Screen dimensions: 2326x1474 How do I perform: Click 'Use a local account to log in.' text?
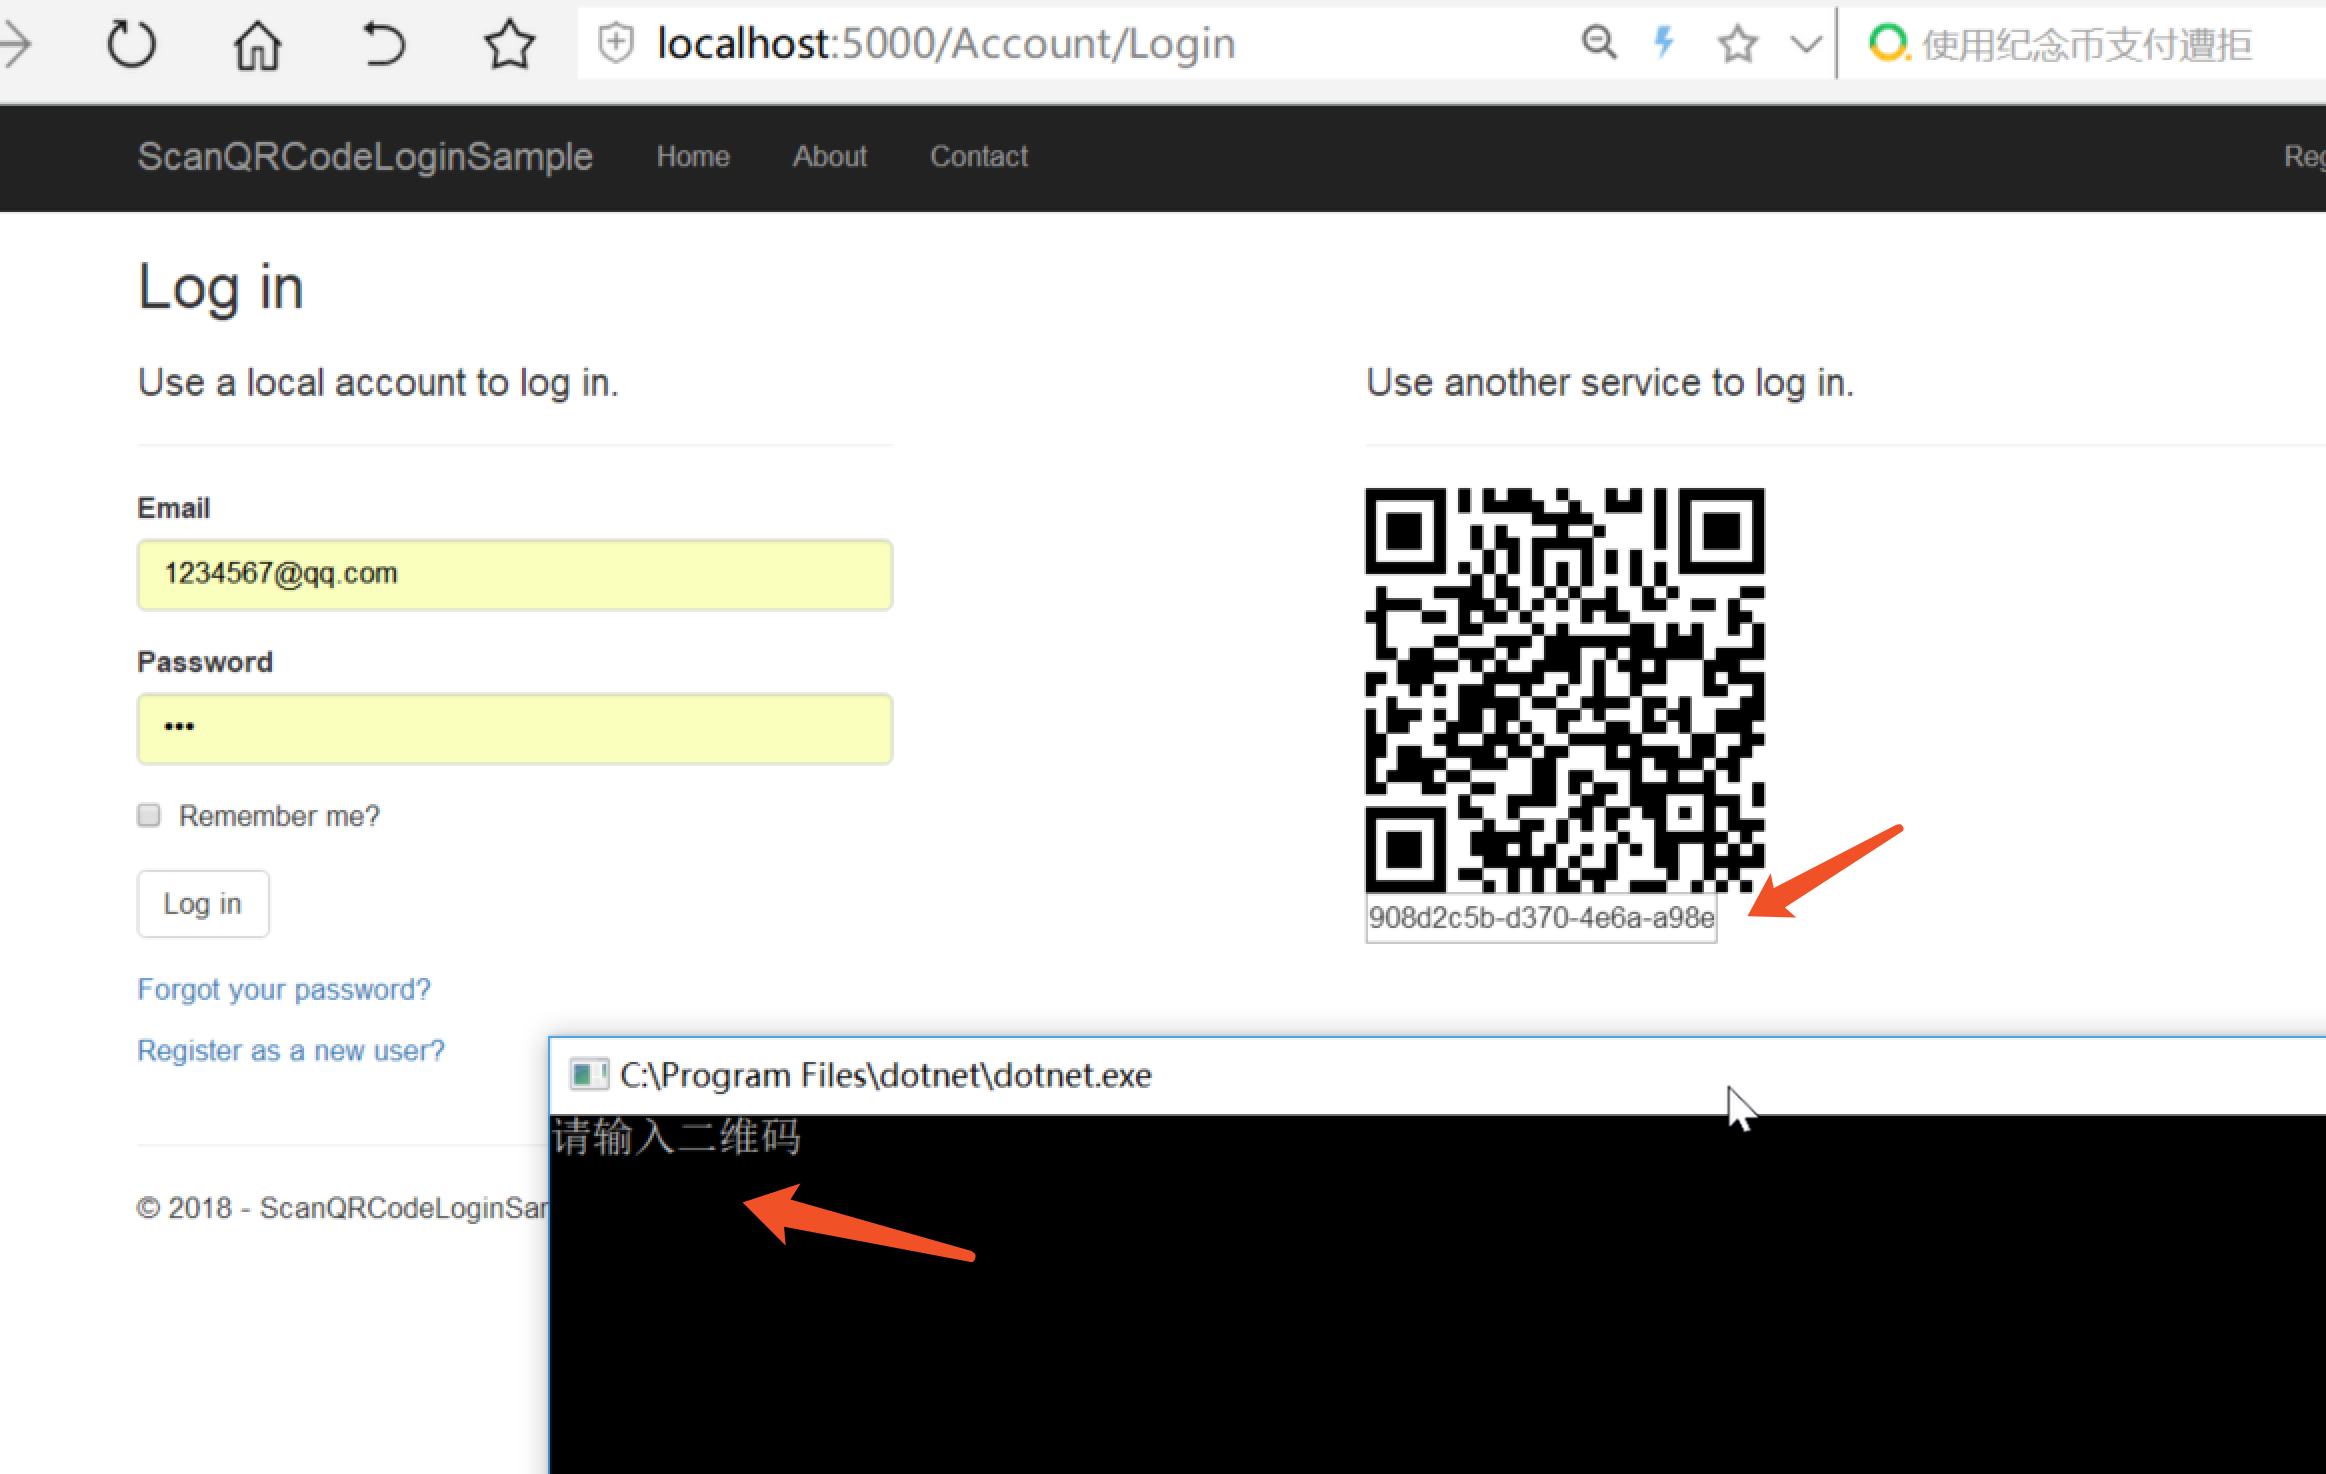tap(378, 384)
